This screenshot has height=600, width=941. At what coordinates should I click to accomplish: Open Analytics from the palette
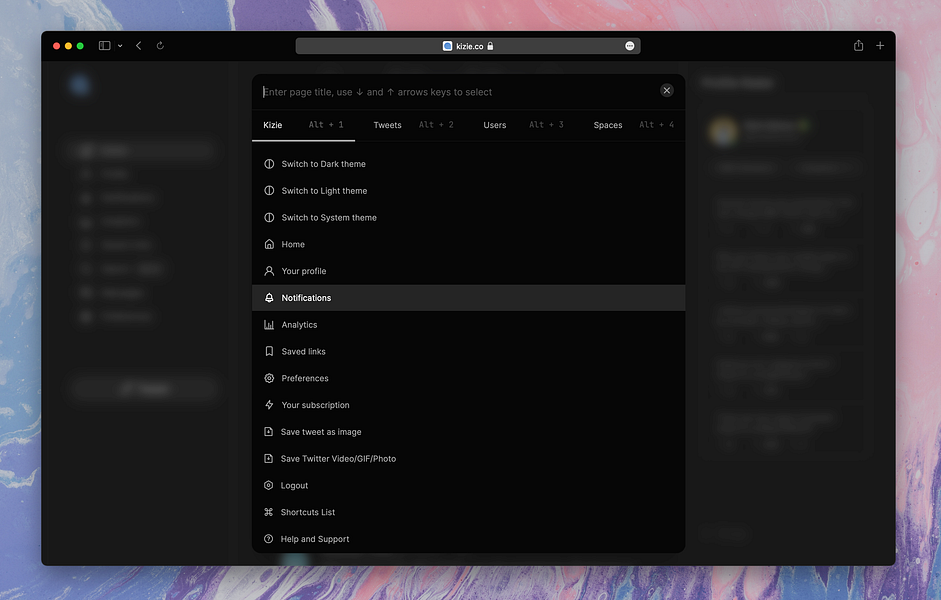[x=468, y=325]
